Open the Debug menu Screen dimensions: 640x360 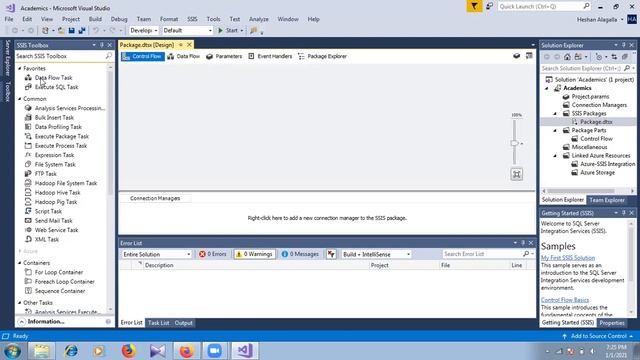coord(119,19)
